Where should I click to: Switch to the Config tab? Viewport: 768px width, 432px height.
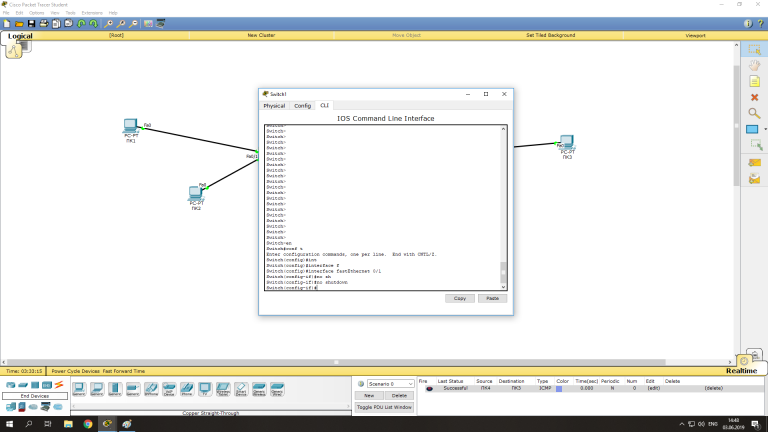pos(302,105)
